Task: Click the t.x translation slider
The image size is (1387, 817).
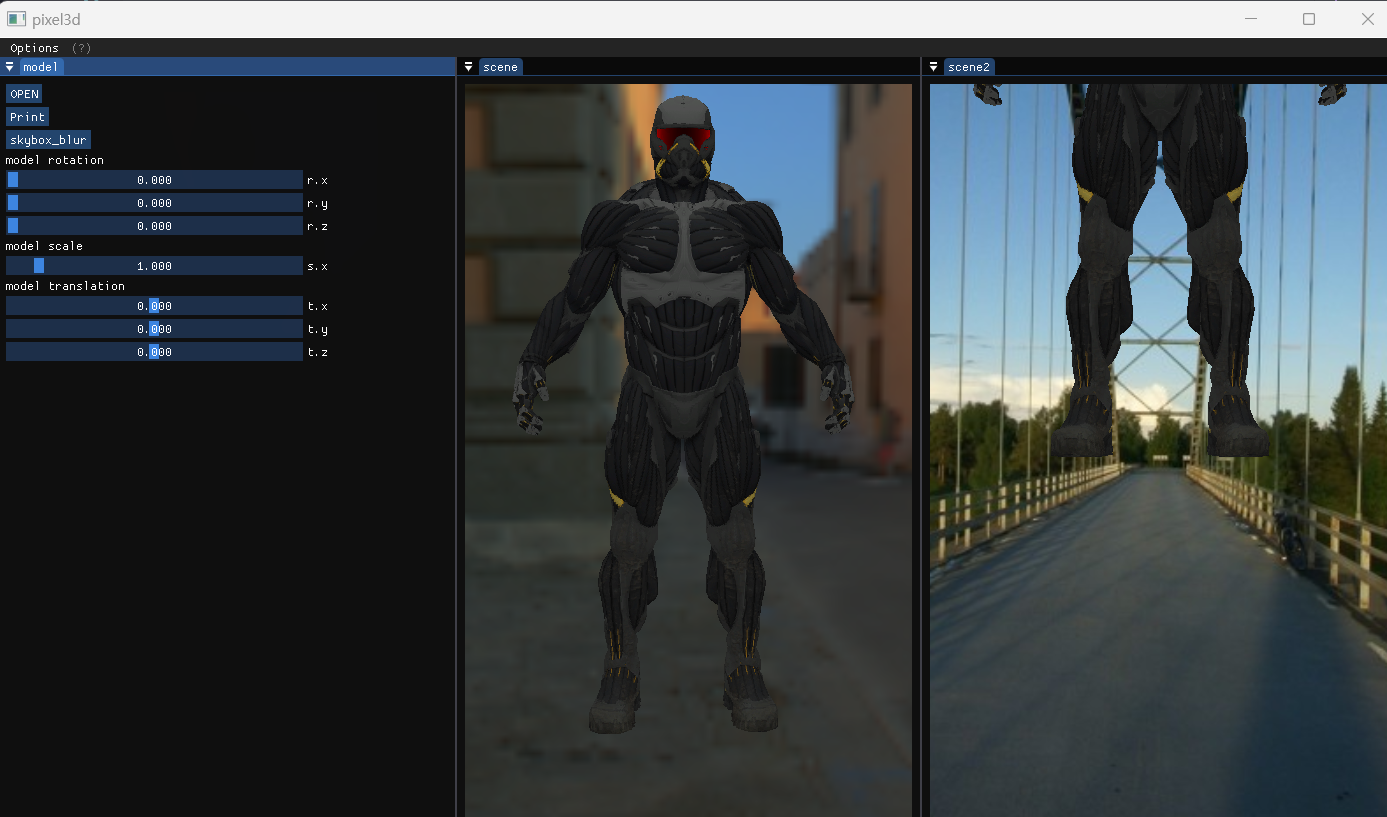Action: 154,306
